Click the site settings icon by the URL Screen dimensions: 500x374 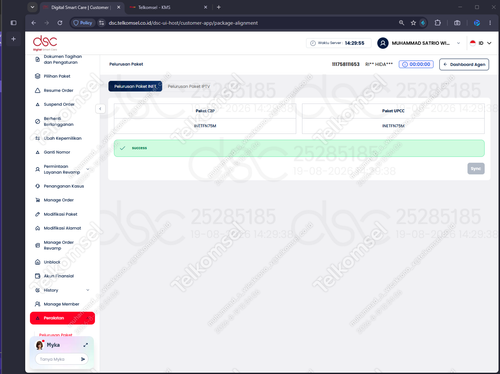(x=102, y=23)
